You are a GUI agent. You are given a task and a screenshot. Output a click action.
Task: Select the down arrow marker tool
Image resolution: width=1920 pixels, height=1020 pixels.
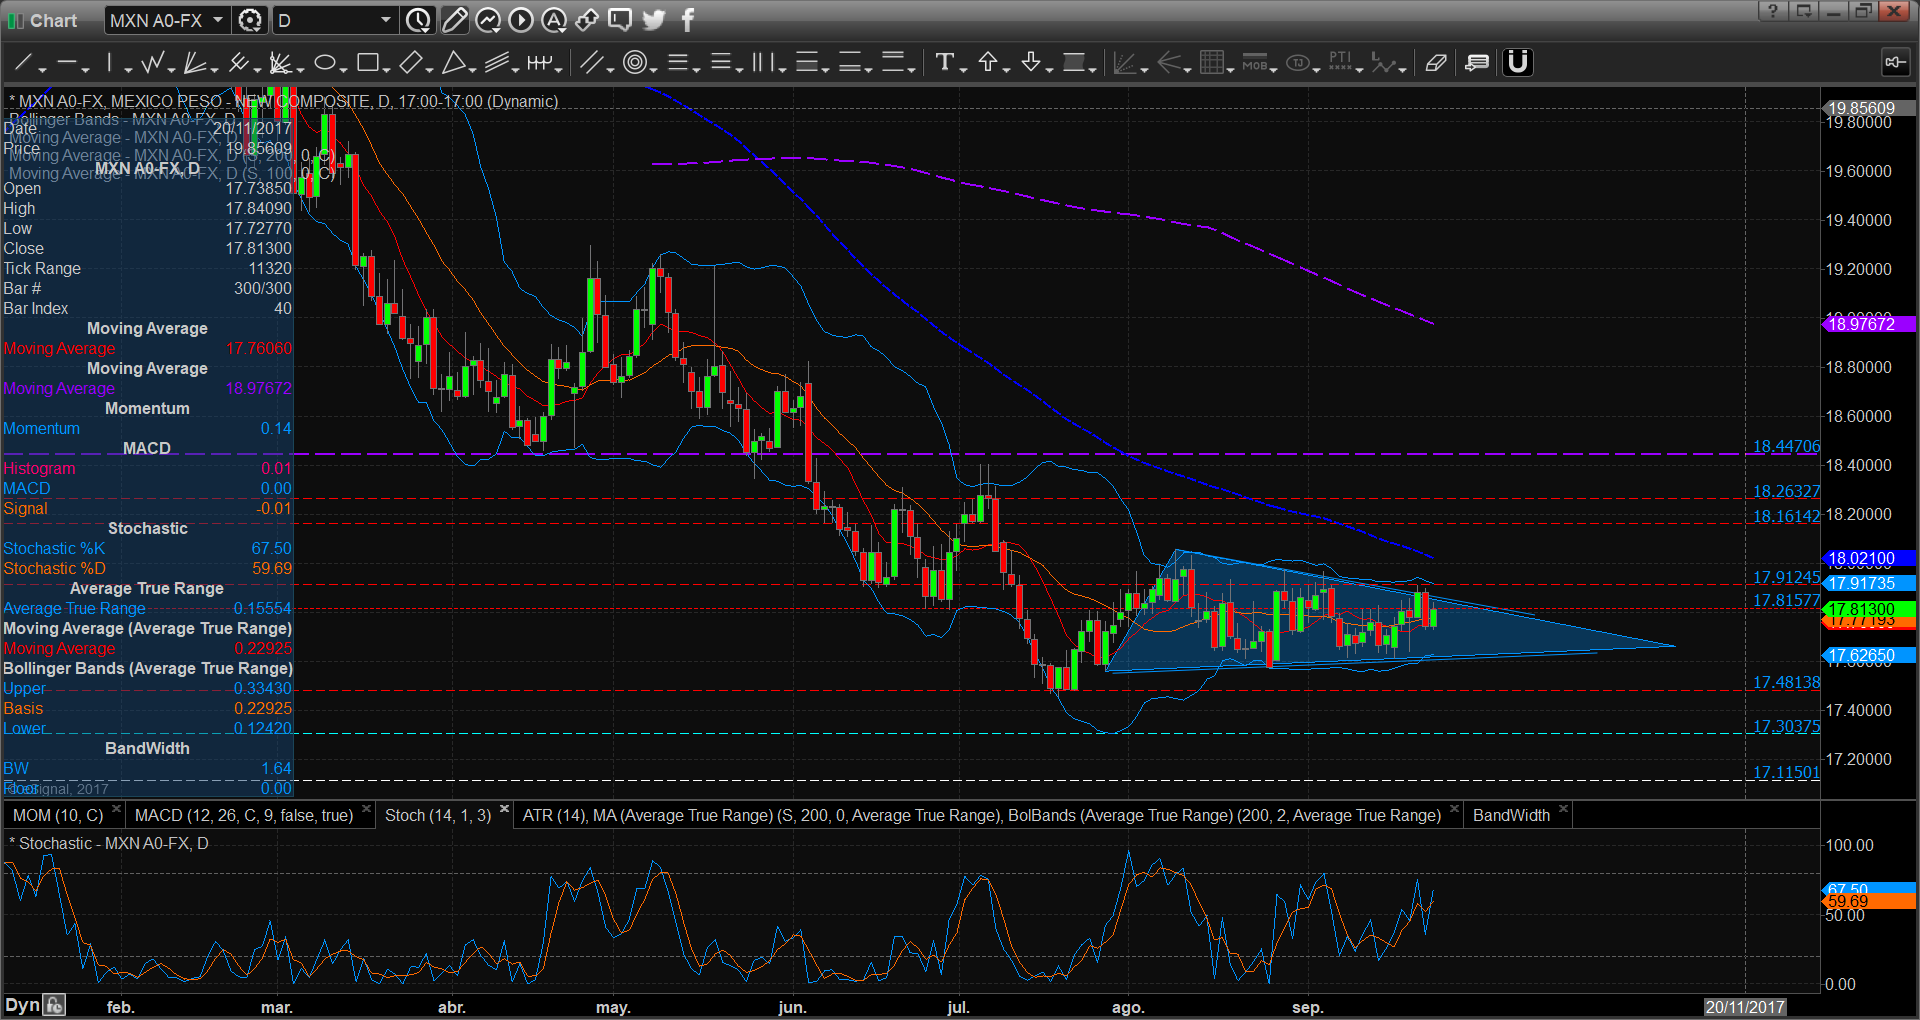point(1031,63)
